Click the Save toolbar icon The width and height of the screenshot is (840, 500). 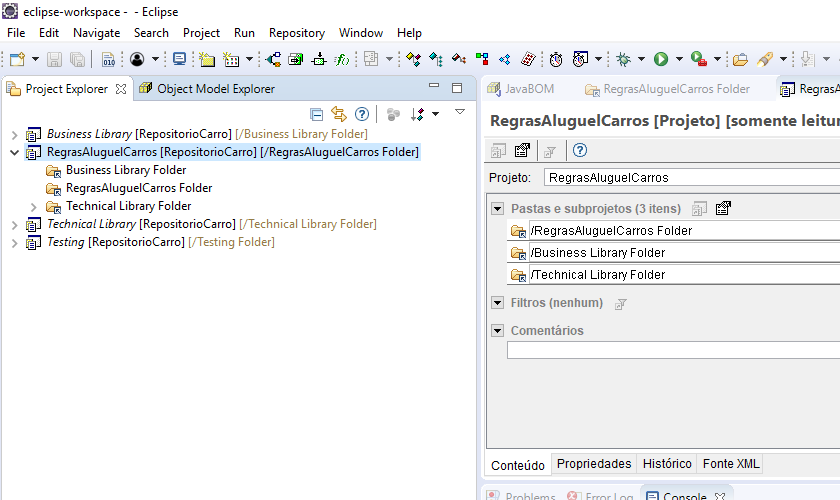click(54, 59)
